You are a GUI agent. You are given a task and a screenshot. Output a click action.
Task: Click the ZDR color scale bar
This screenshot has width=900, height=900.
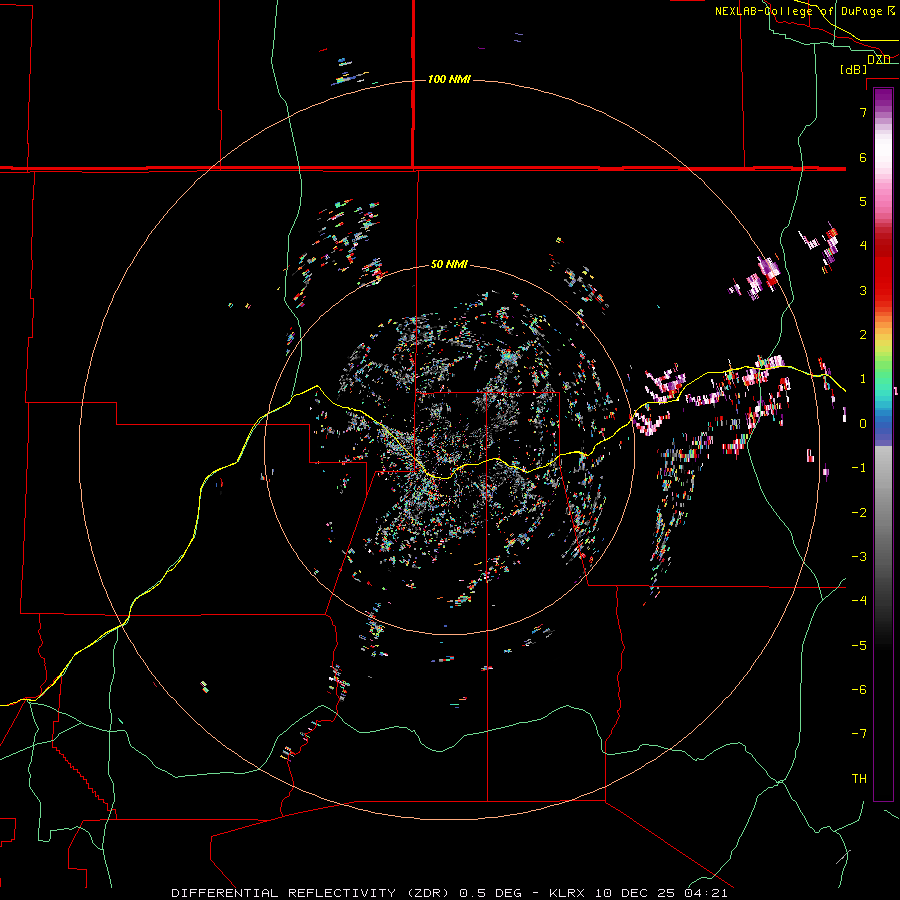point(883,444)
